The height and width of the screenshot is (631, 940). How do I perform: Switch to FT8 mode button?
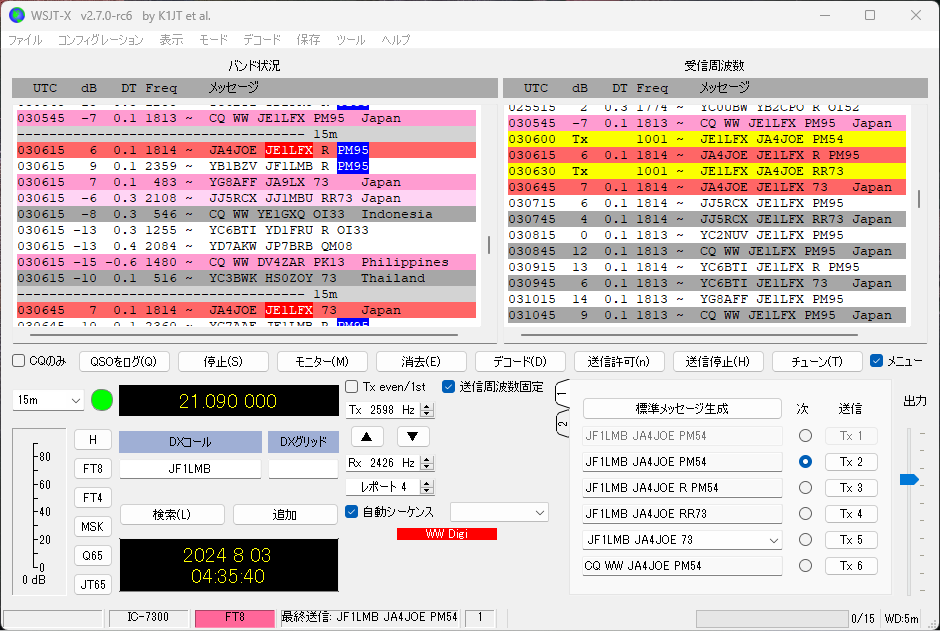pyautogui.click(x=93, y=468)
